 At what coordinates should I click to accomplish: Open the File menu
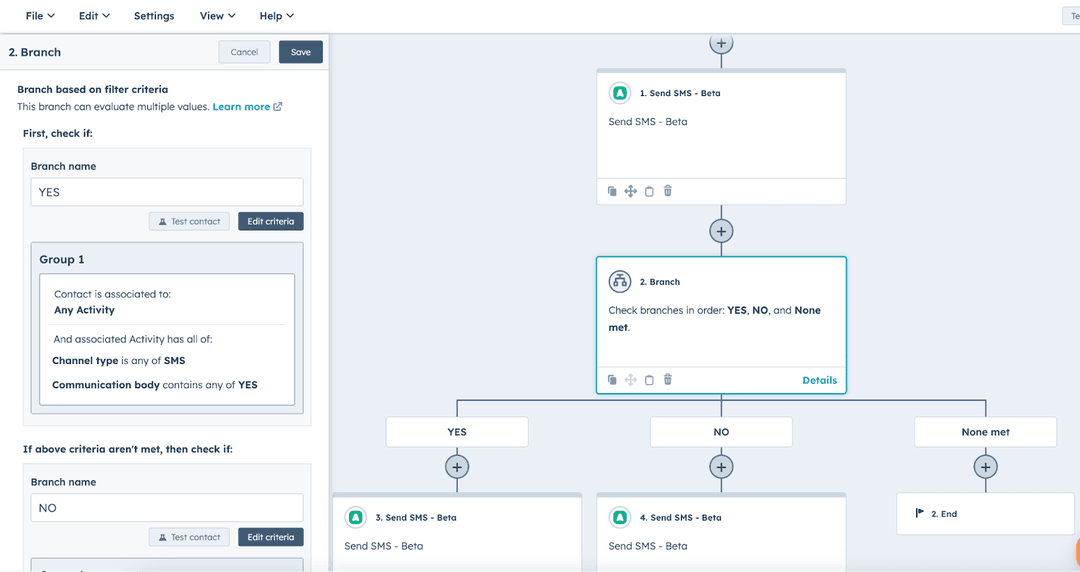tap(40, 16)
